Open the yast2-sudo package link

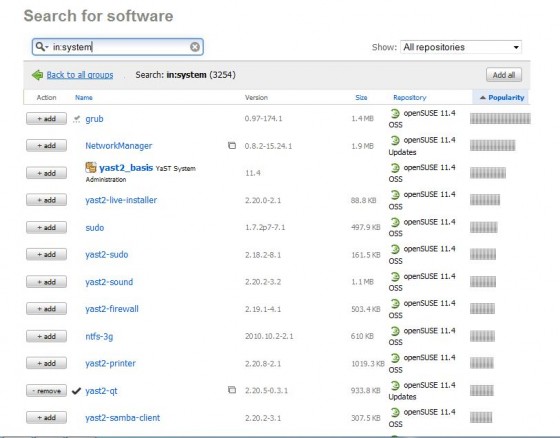click(107, 255)
